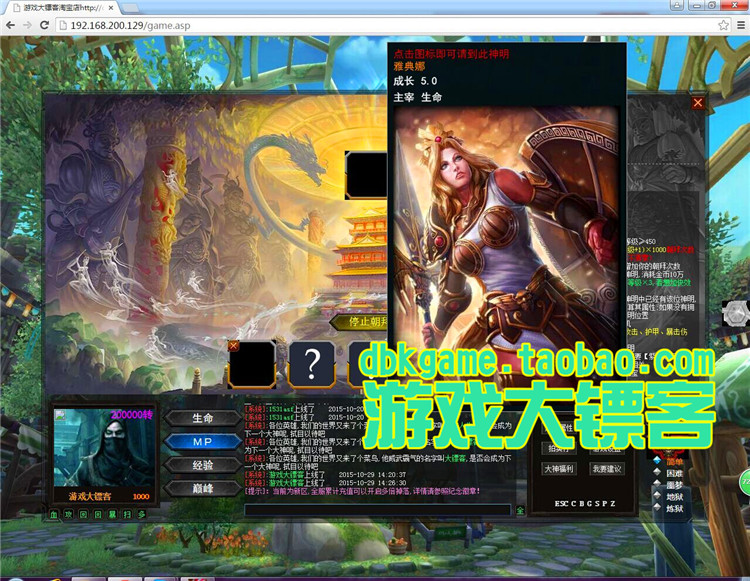
Task: Click the 经验 button
Action: click(x=203, y=465)
